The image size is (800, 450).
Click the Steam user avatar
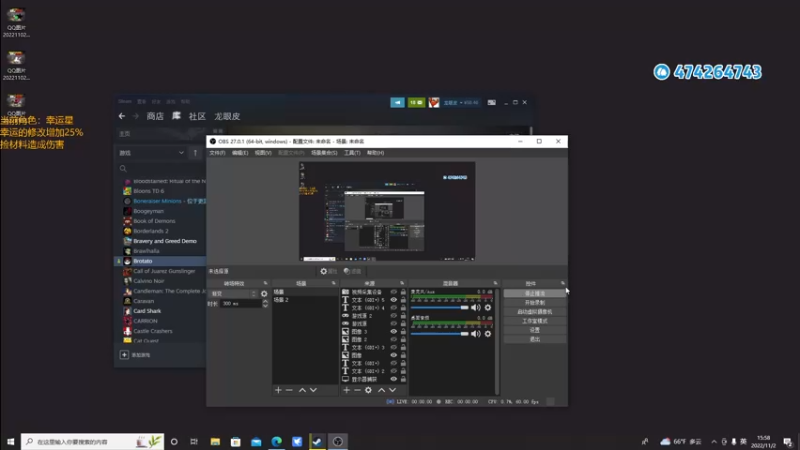pyautogui.click(x=434, y=103)
